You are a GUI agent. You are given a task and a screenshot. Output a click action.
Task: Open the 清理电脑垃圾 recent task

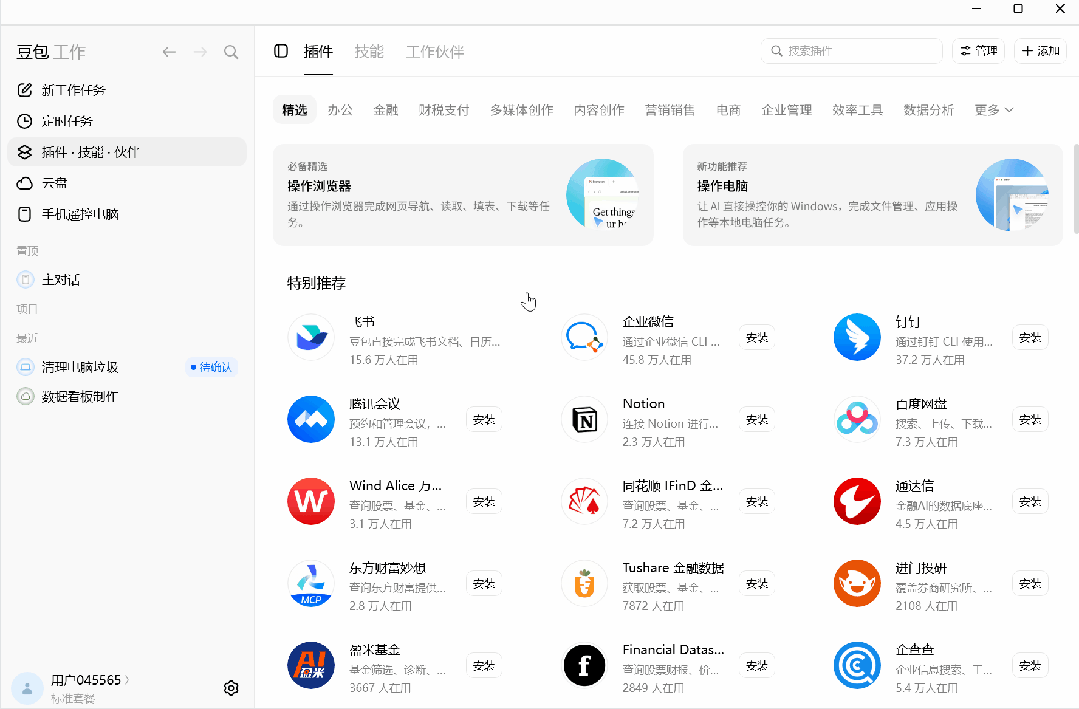tap(127, 367)
